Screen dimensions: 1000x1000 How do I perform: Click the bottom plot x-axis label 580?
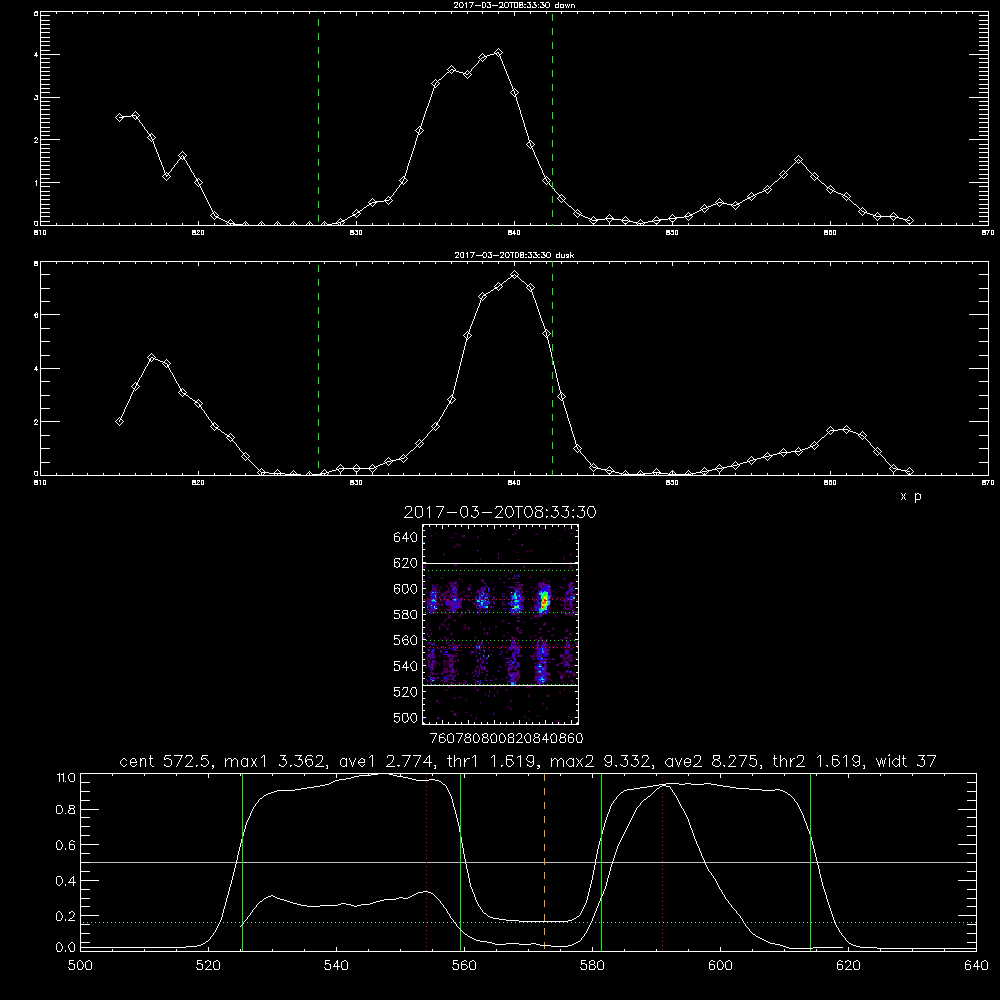(x=592, y=966)
